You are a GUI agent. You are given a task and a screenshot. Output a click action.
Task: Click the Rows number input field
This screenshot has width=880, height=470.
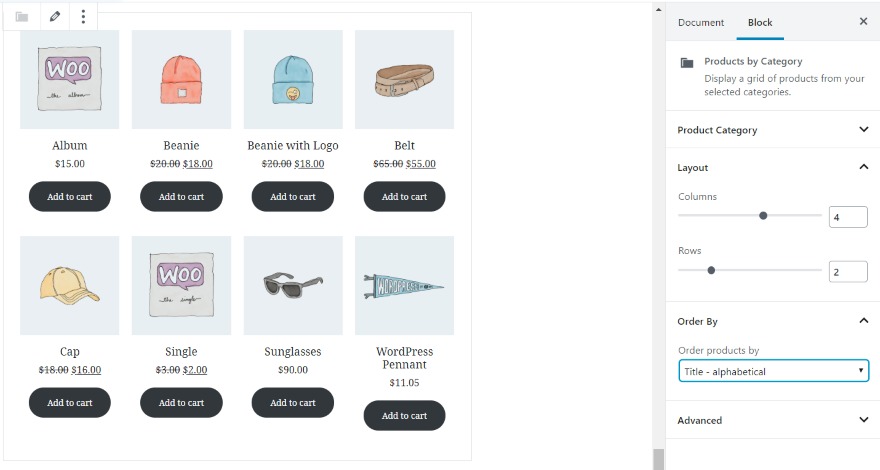[848, 272]
